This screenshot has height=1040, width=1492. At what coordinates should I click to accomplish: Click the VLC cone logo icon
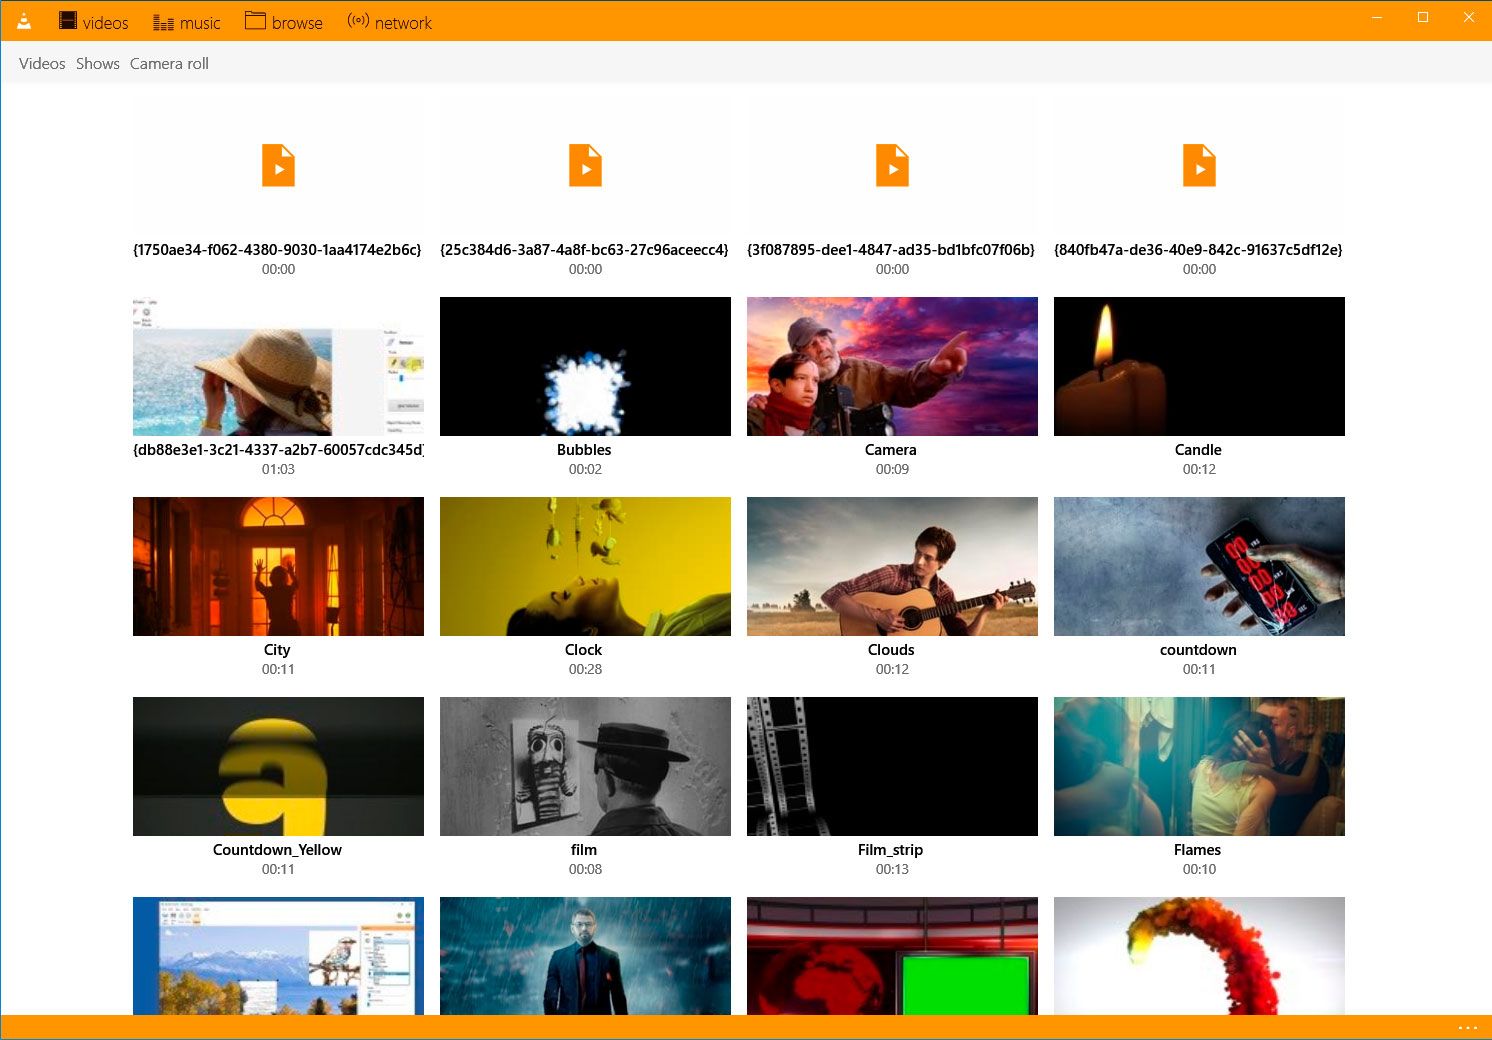click(x=24, y=21)
